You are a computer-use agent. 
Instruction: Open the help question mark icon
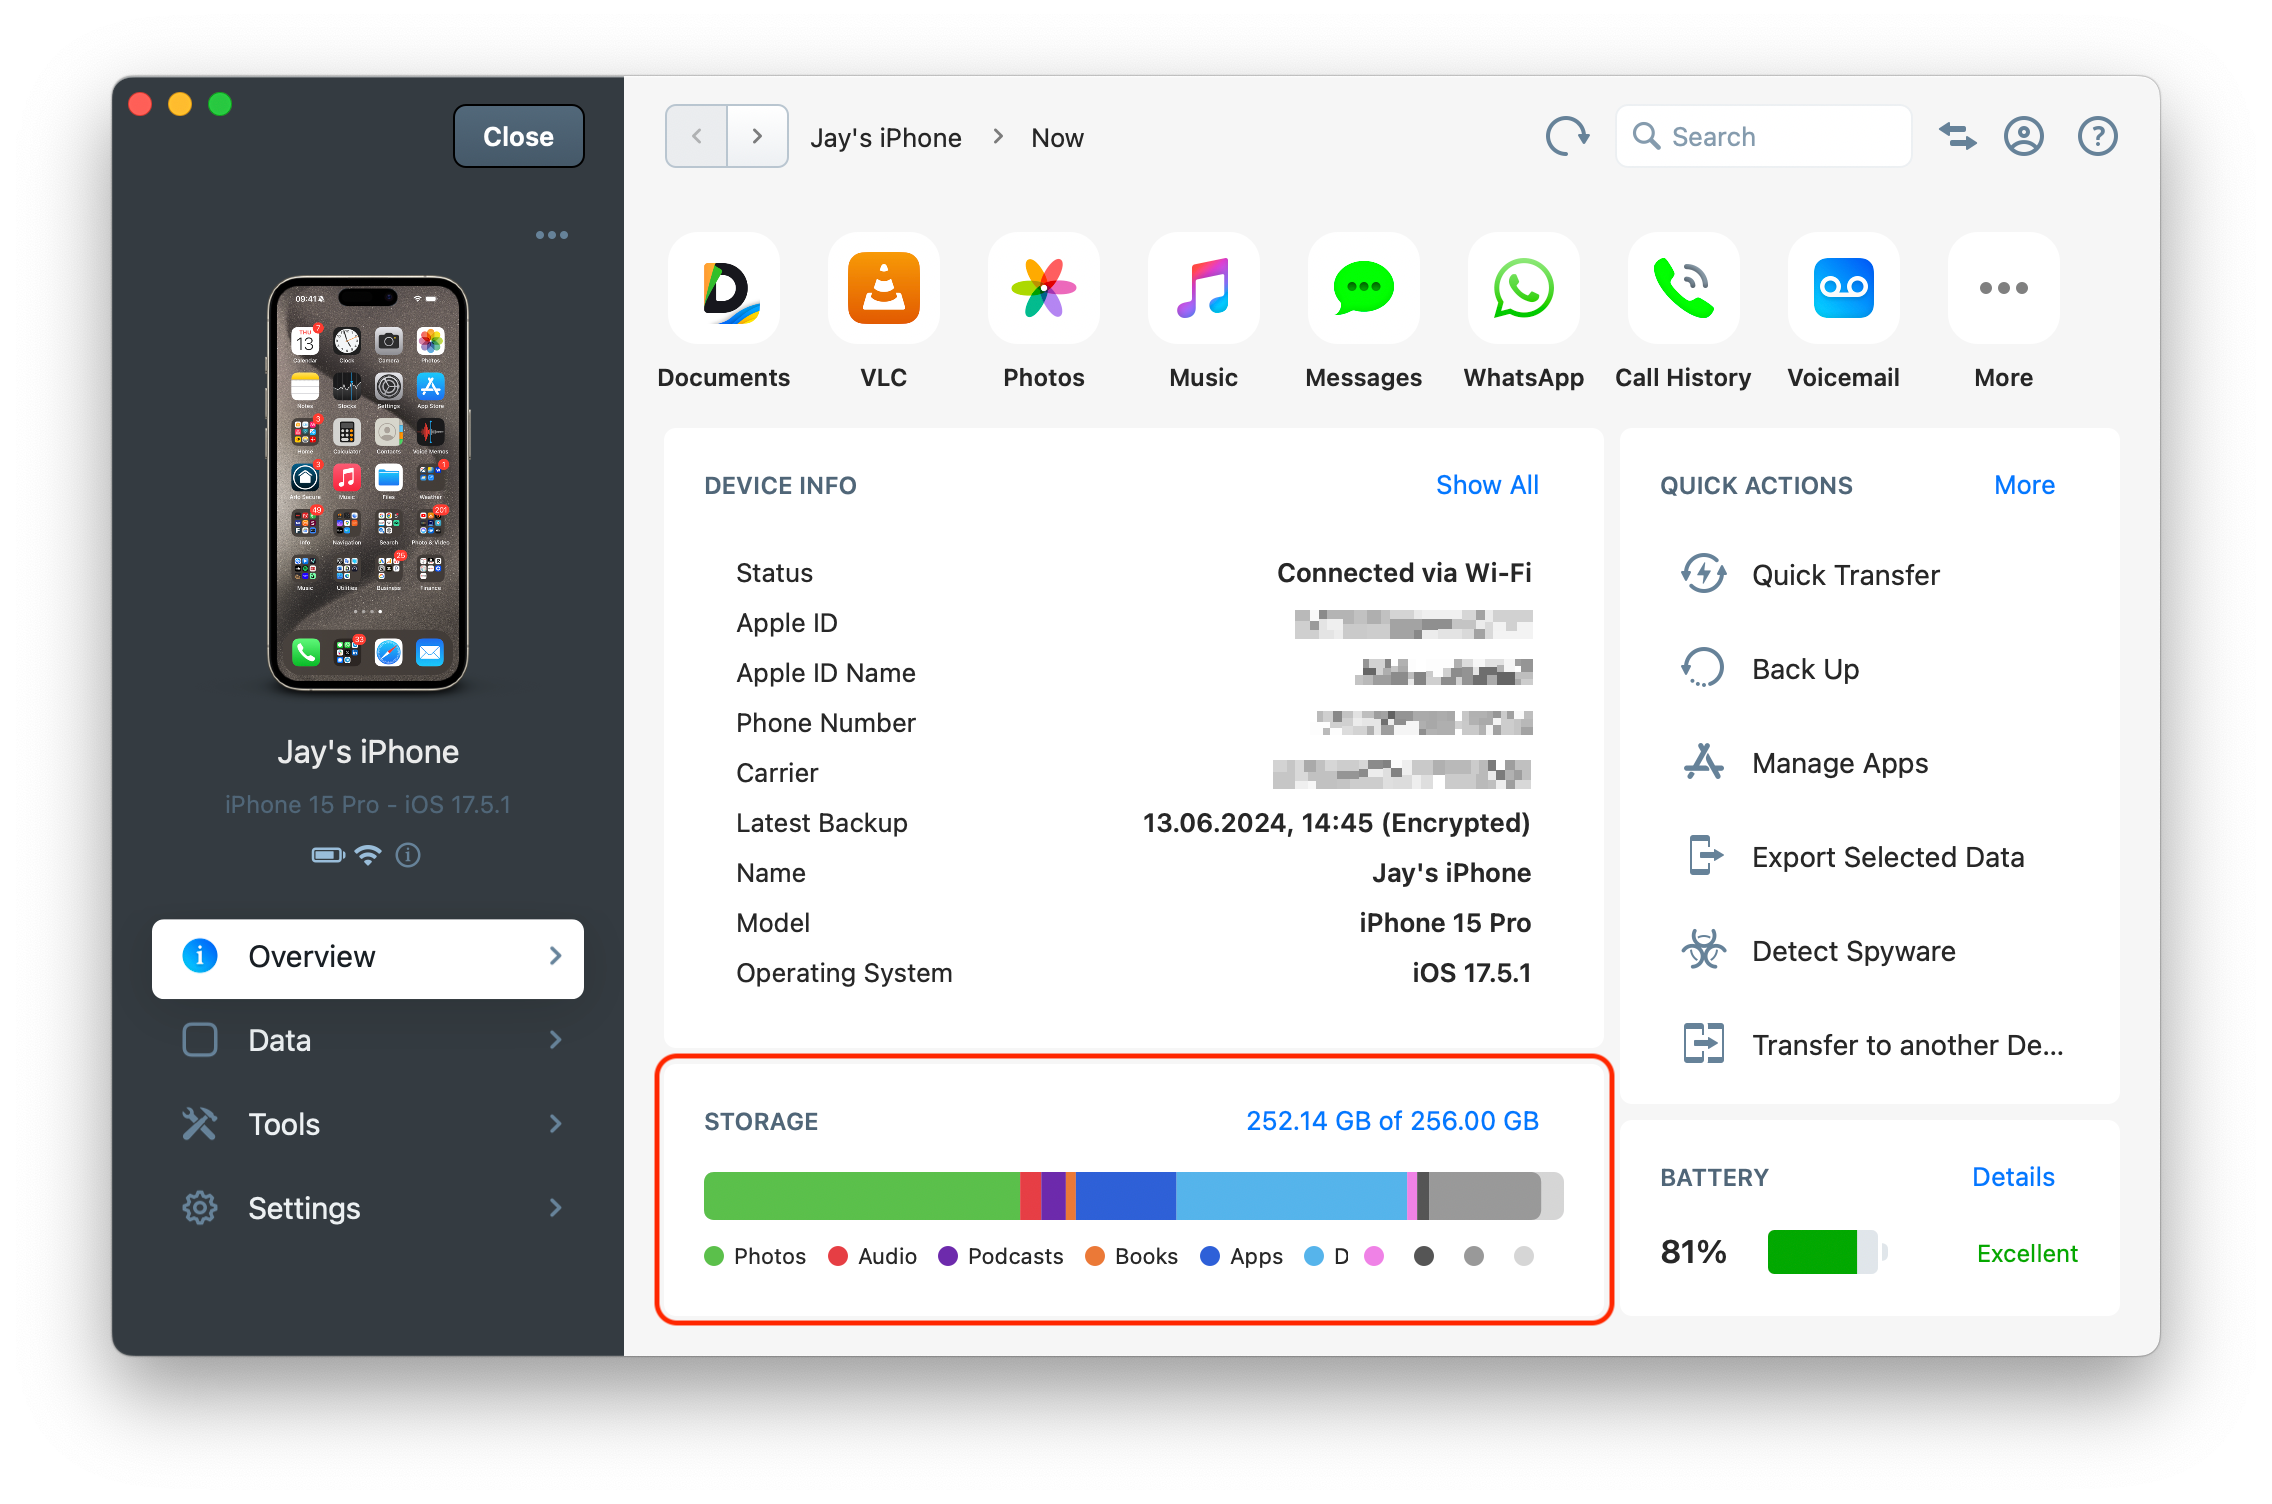pos(2098,136)
